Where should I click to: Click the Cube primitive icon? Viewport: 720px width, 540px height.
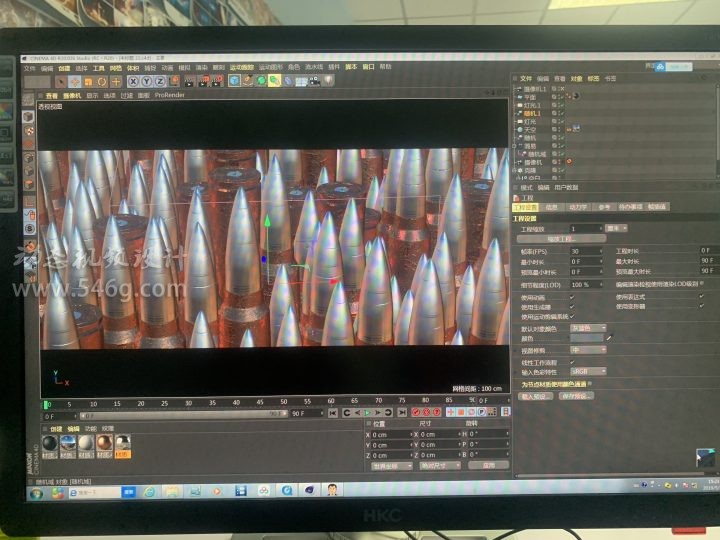click(234, 81)
